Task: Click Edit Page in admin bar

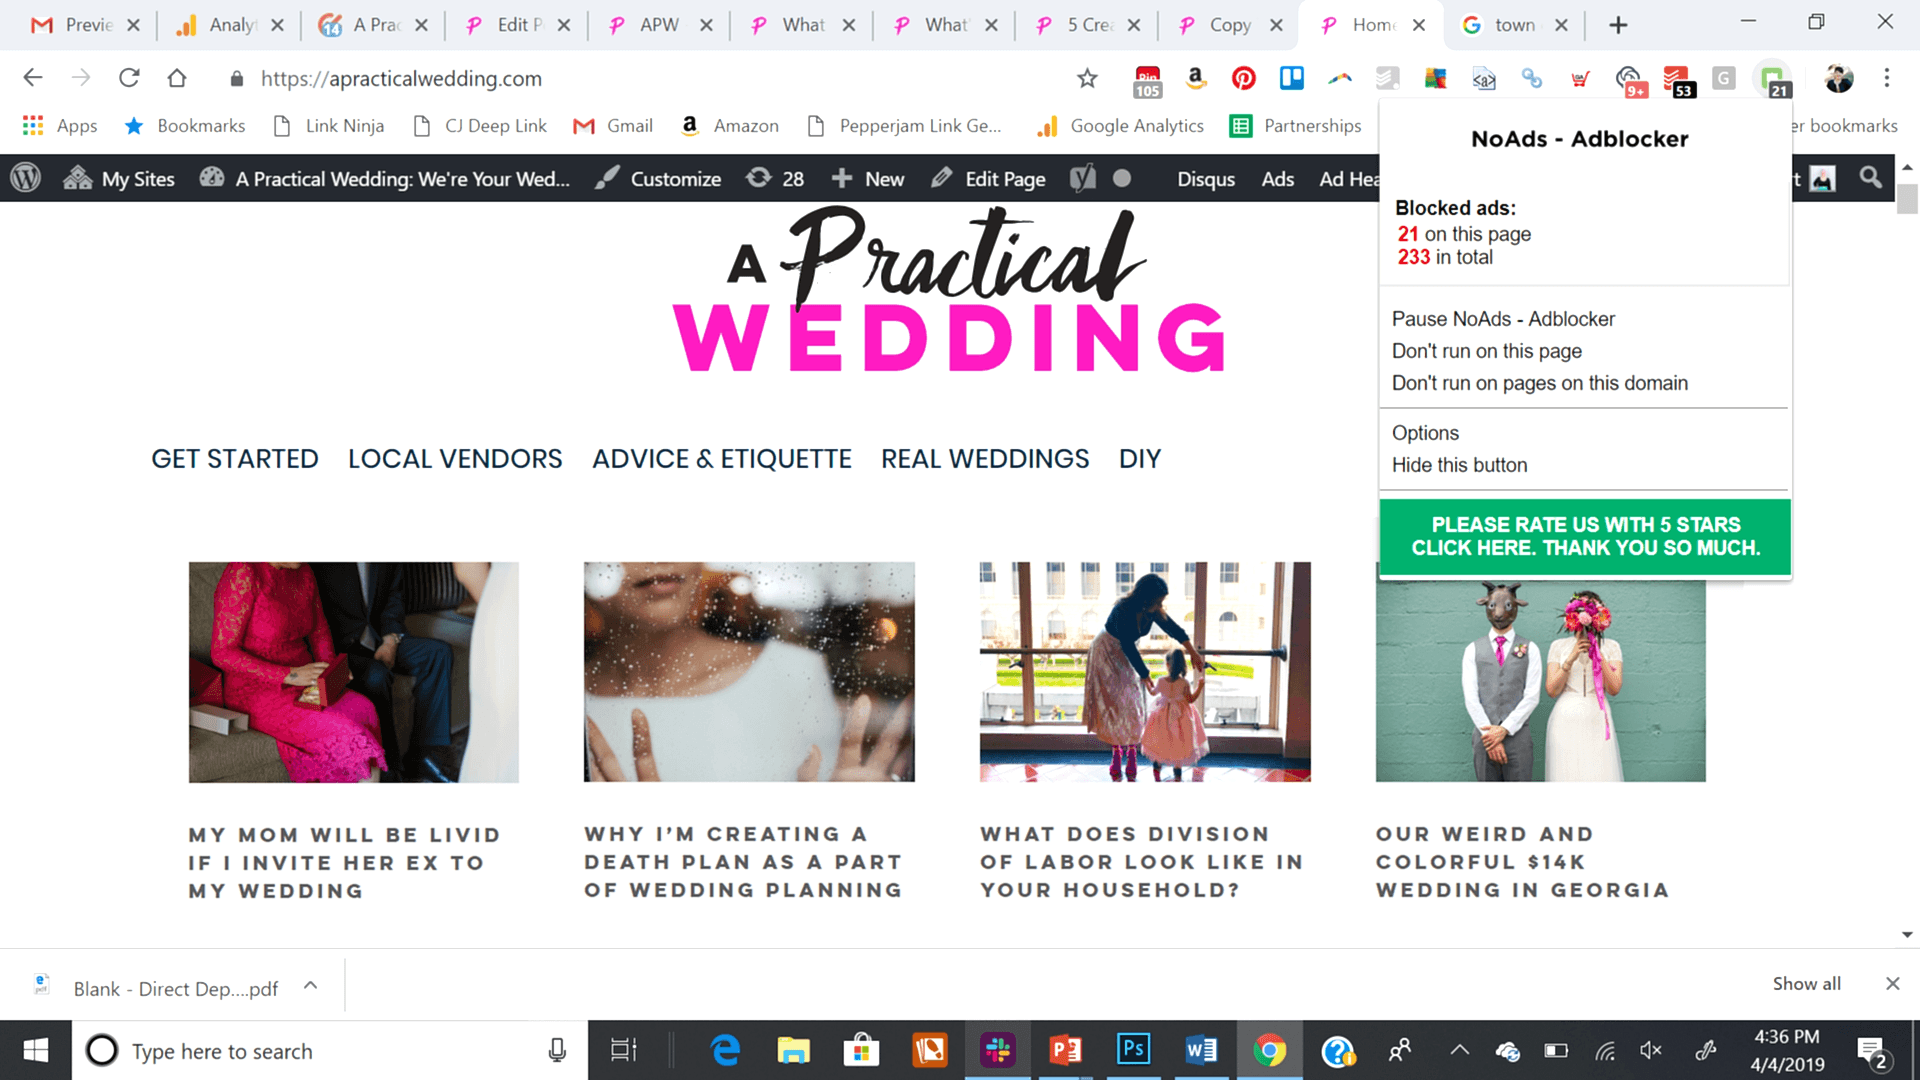Action: click(x=988, y=179)
